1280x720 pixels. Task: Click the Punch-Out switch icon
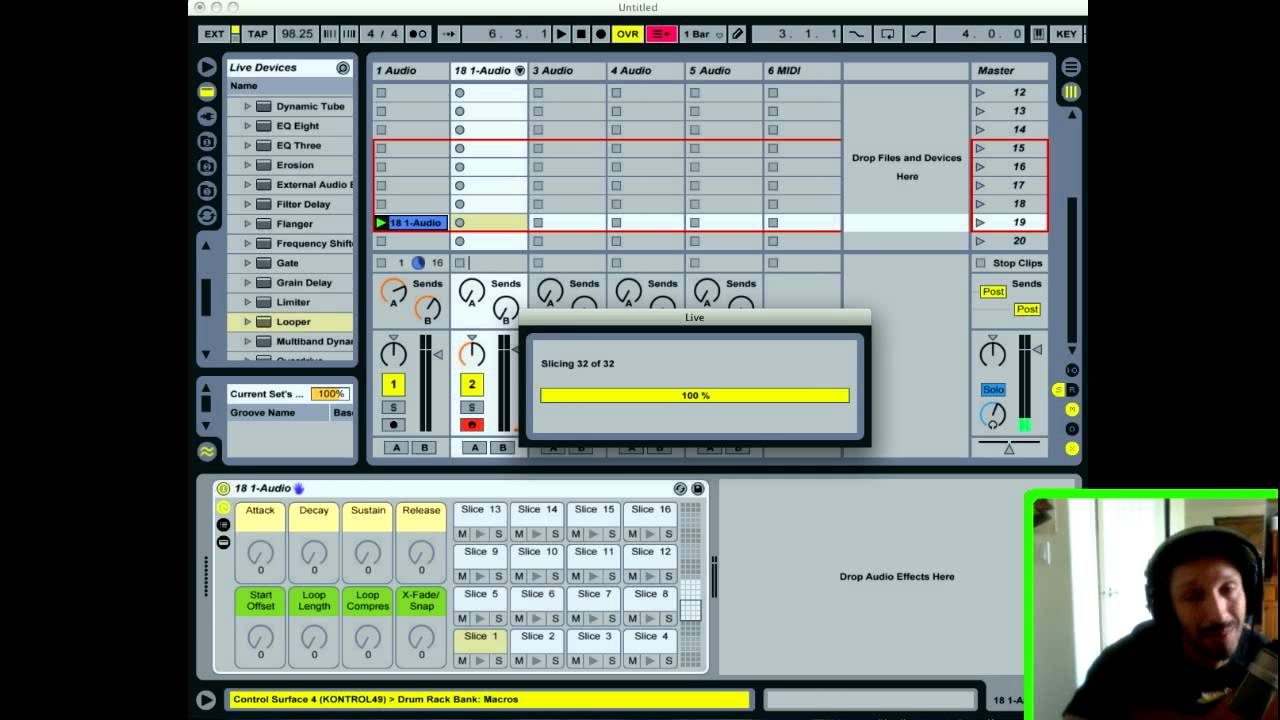click(919, 34)
